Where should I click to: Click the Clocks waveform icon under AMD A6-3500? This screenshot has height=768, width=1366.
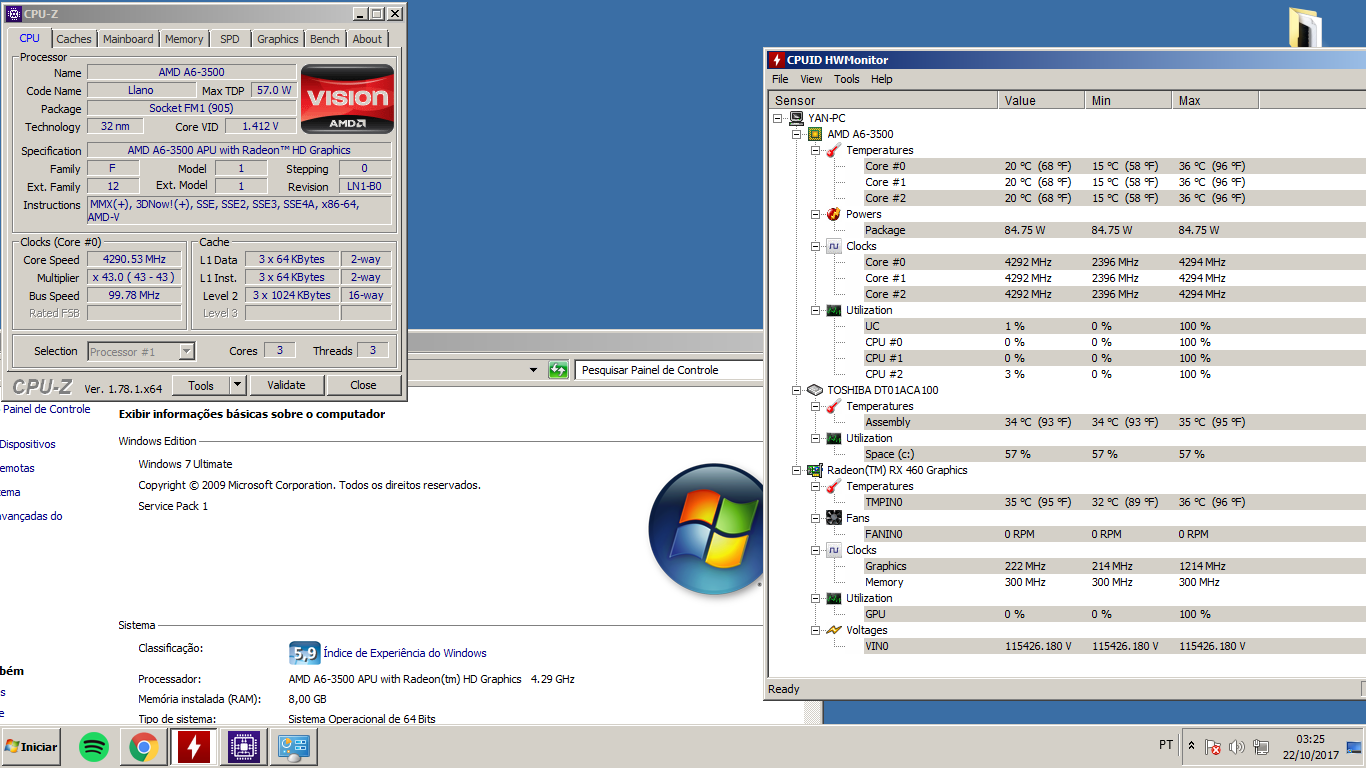click(833, 246)
